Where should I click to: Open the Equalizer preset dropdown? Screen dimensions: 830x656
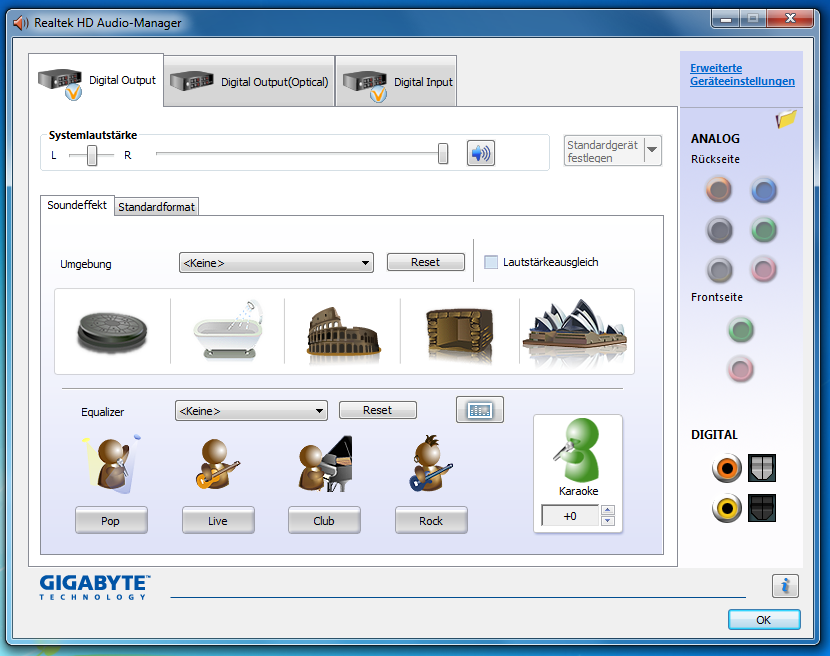click(x=251, y=411)
